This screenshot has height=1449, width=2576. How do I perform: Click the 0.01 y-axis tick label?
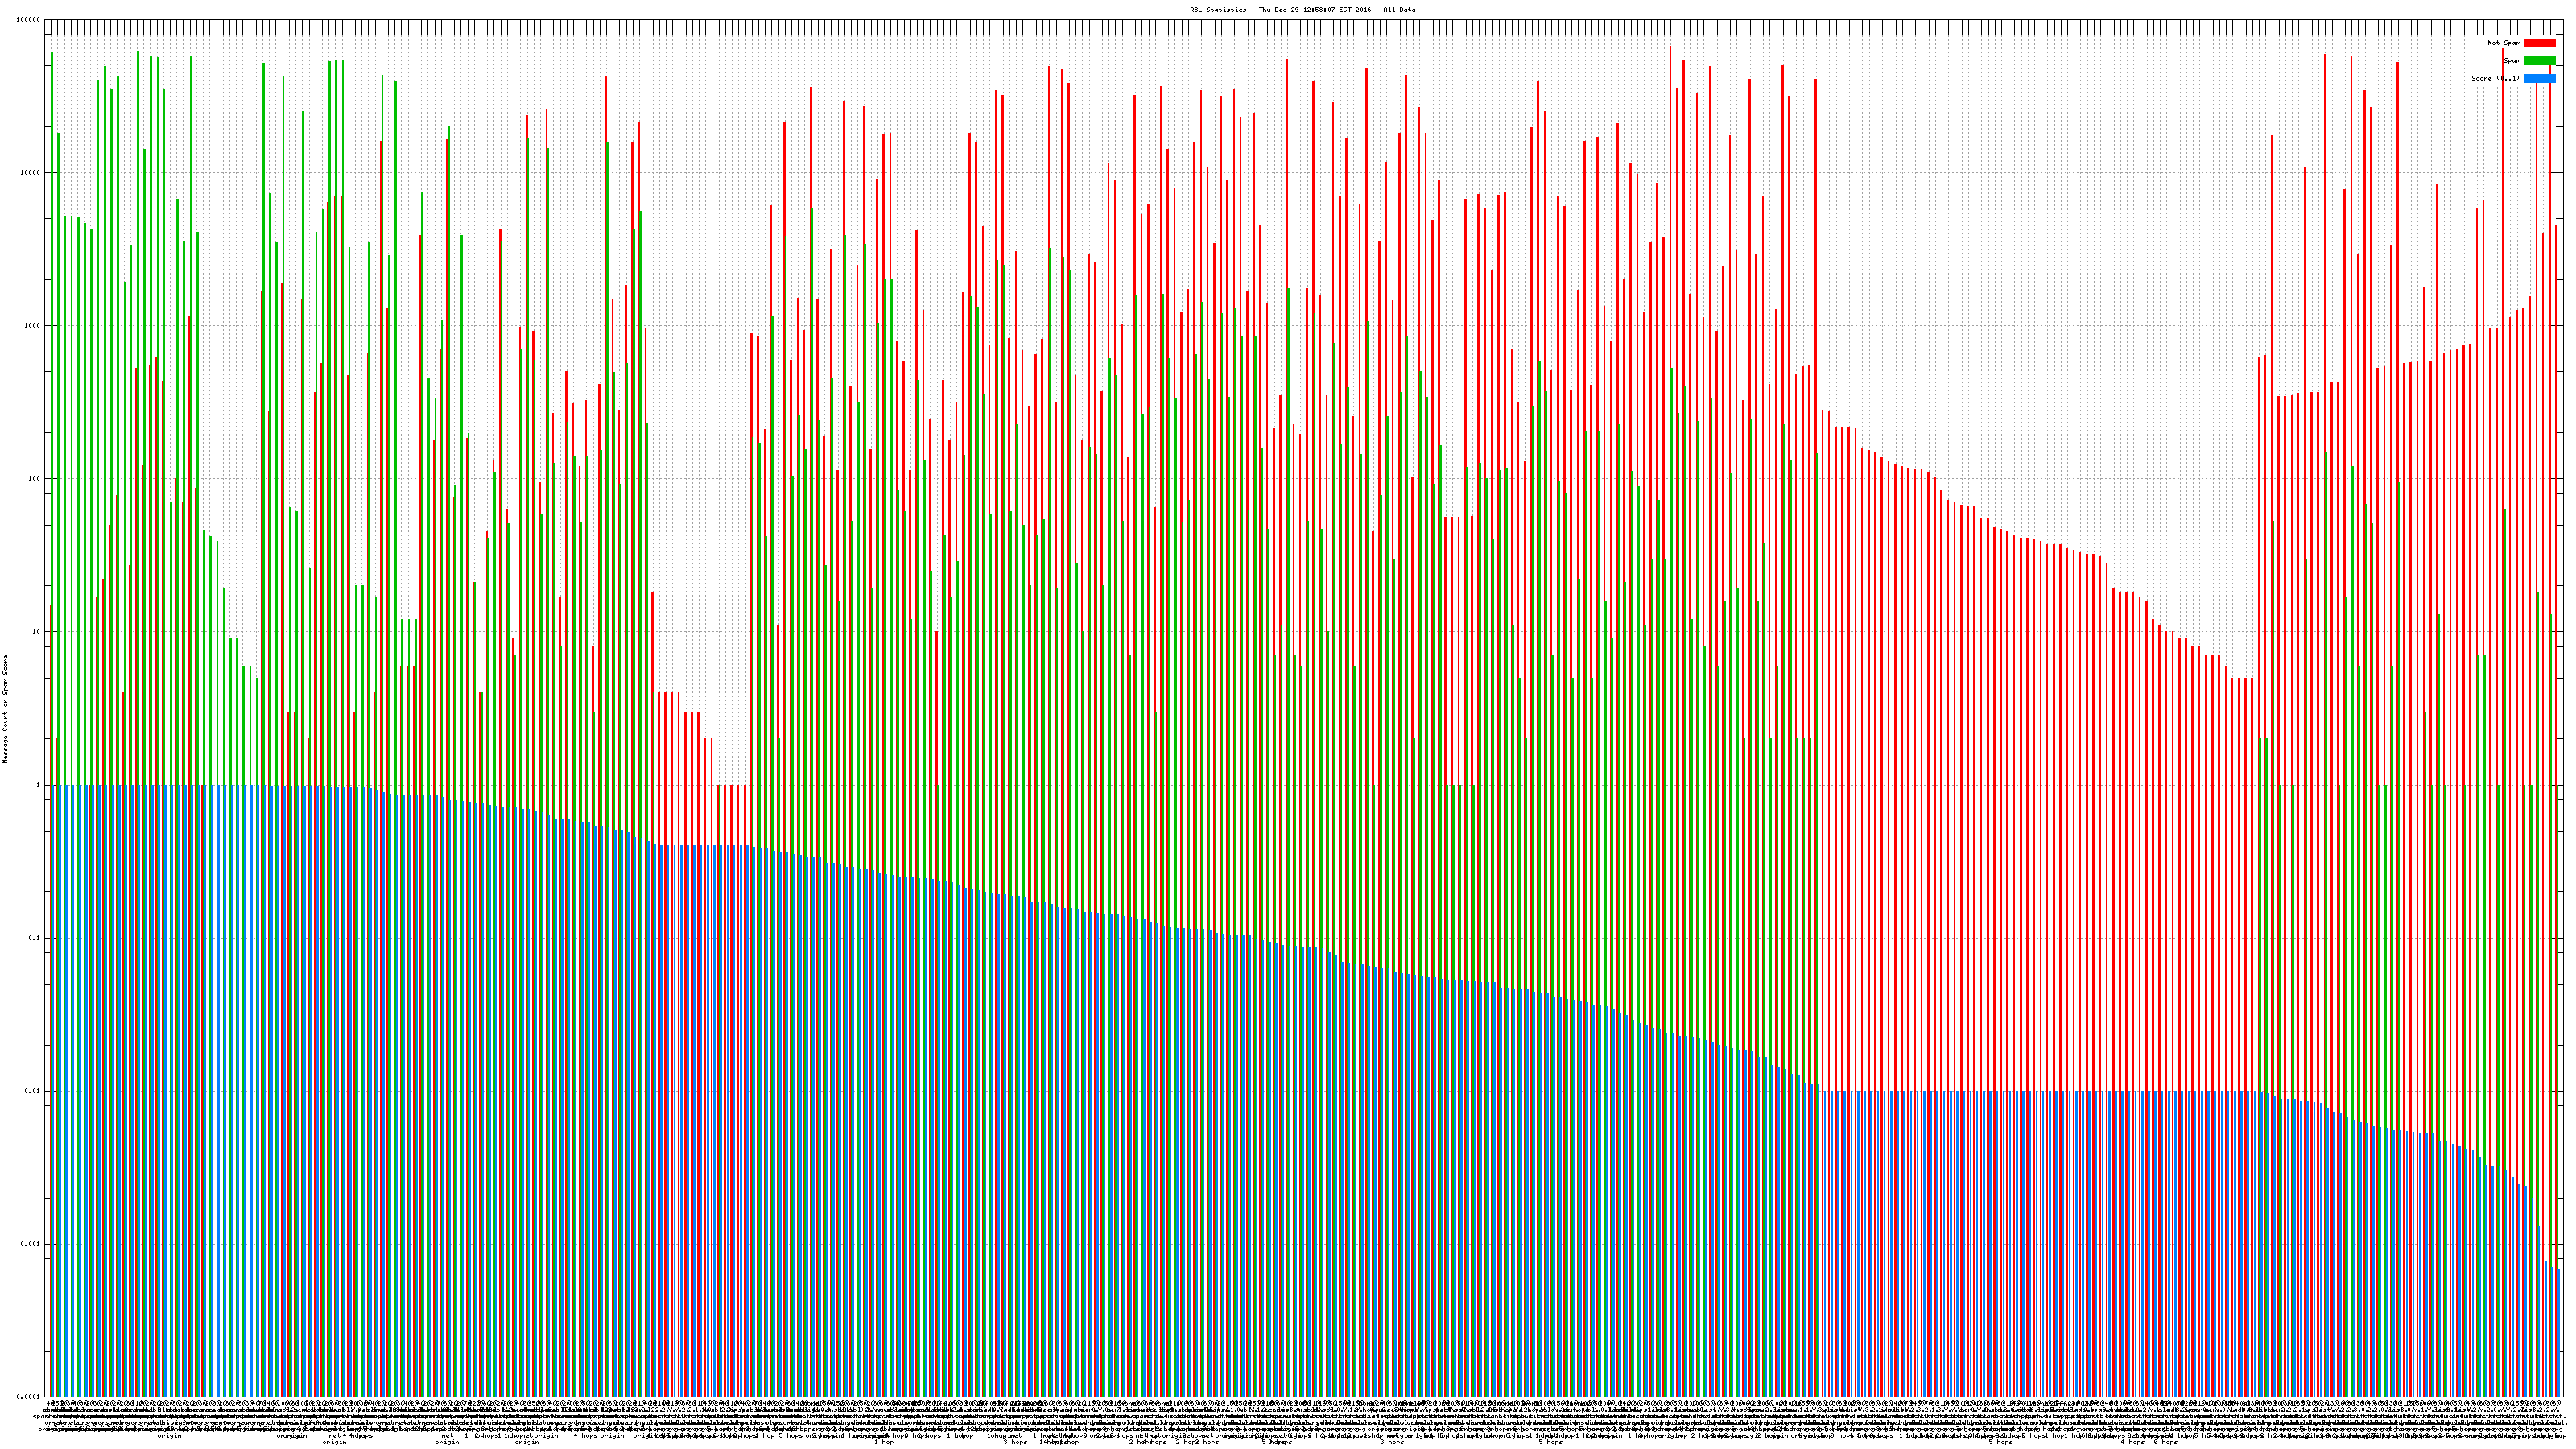pos(33,1091)
